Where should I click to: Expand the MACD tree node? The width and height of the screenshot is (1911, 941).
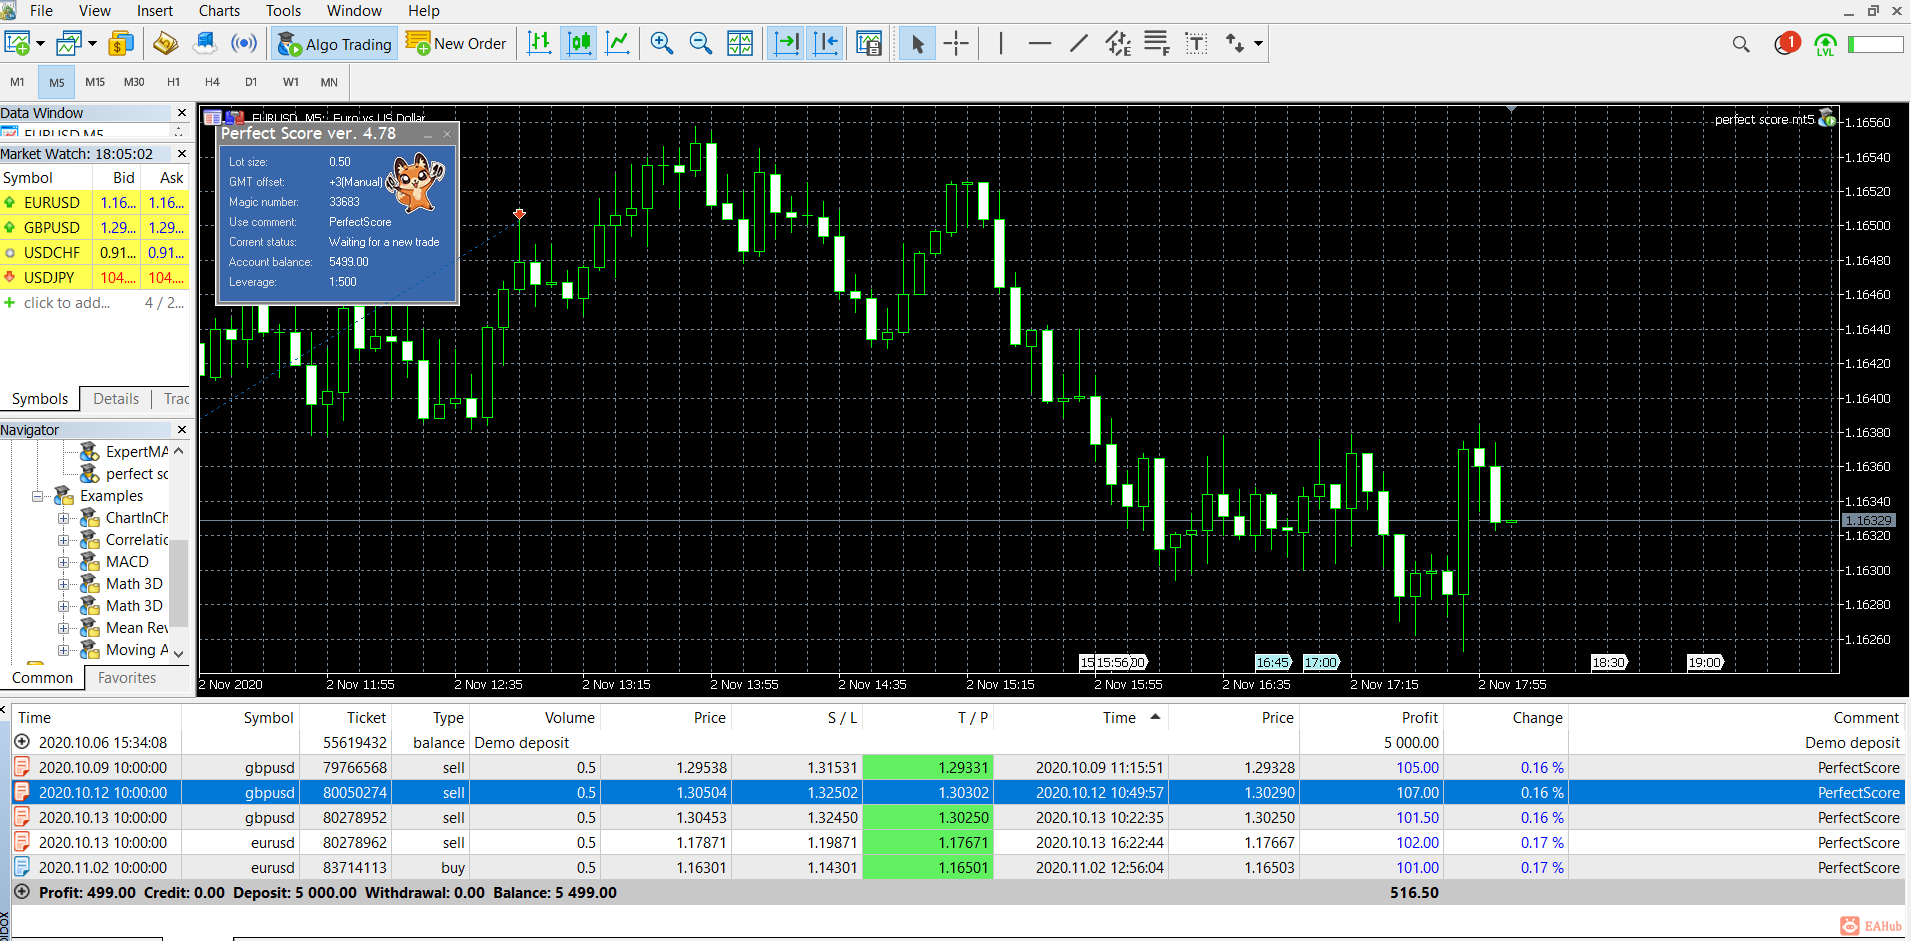[64, 562]
